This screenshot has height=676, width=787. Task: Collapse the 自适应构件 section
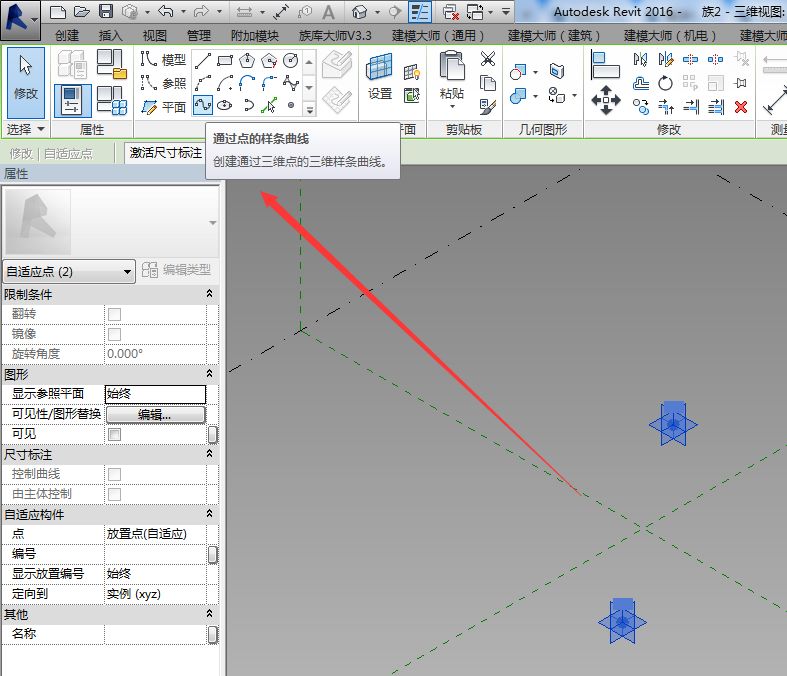(209, 514)
